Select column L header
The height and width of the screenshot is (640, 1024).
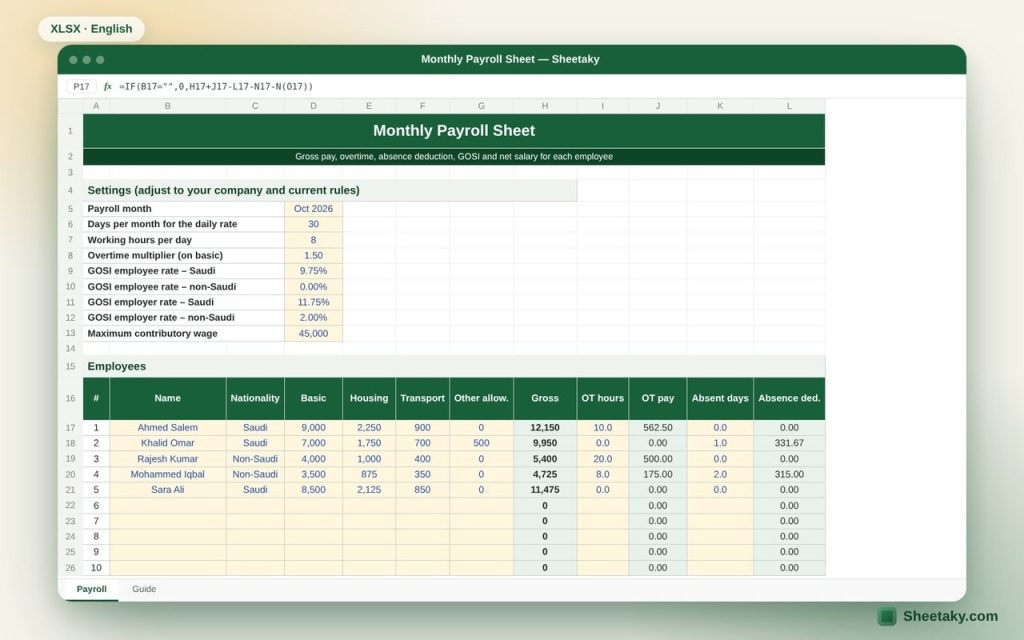tap(789, 106)
